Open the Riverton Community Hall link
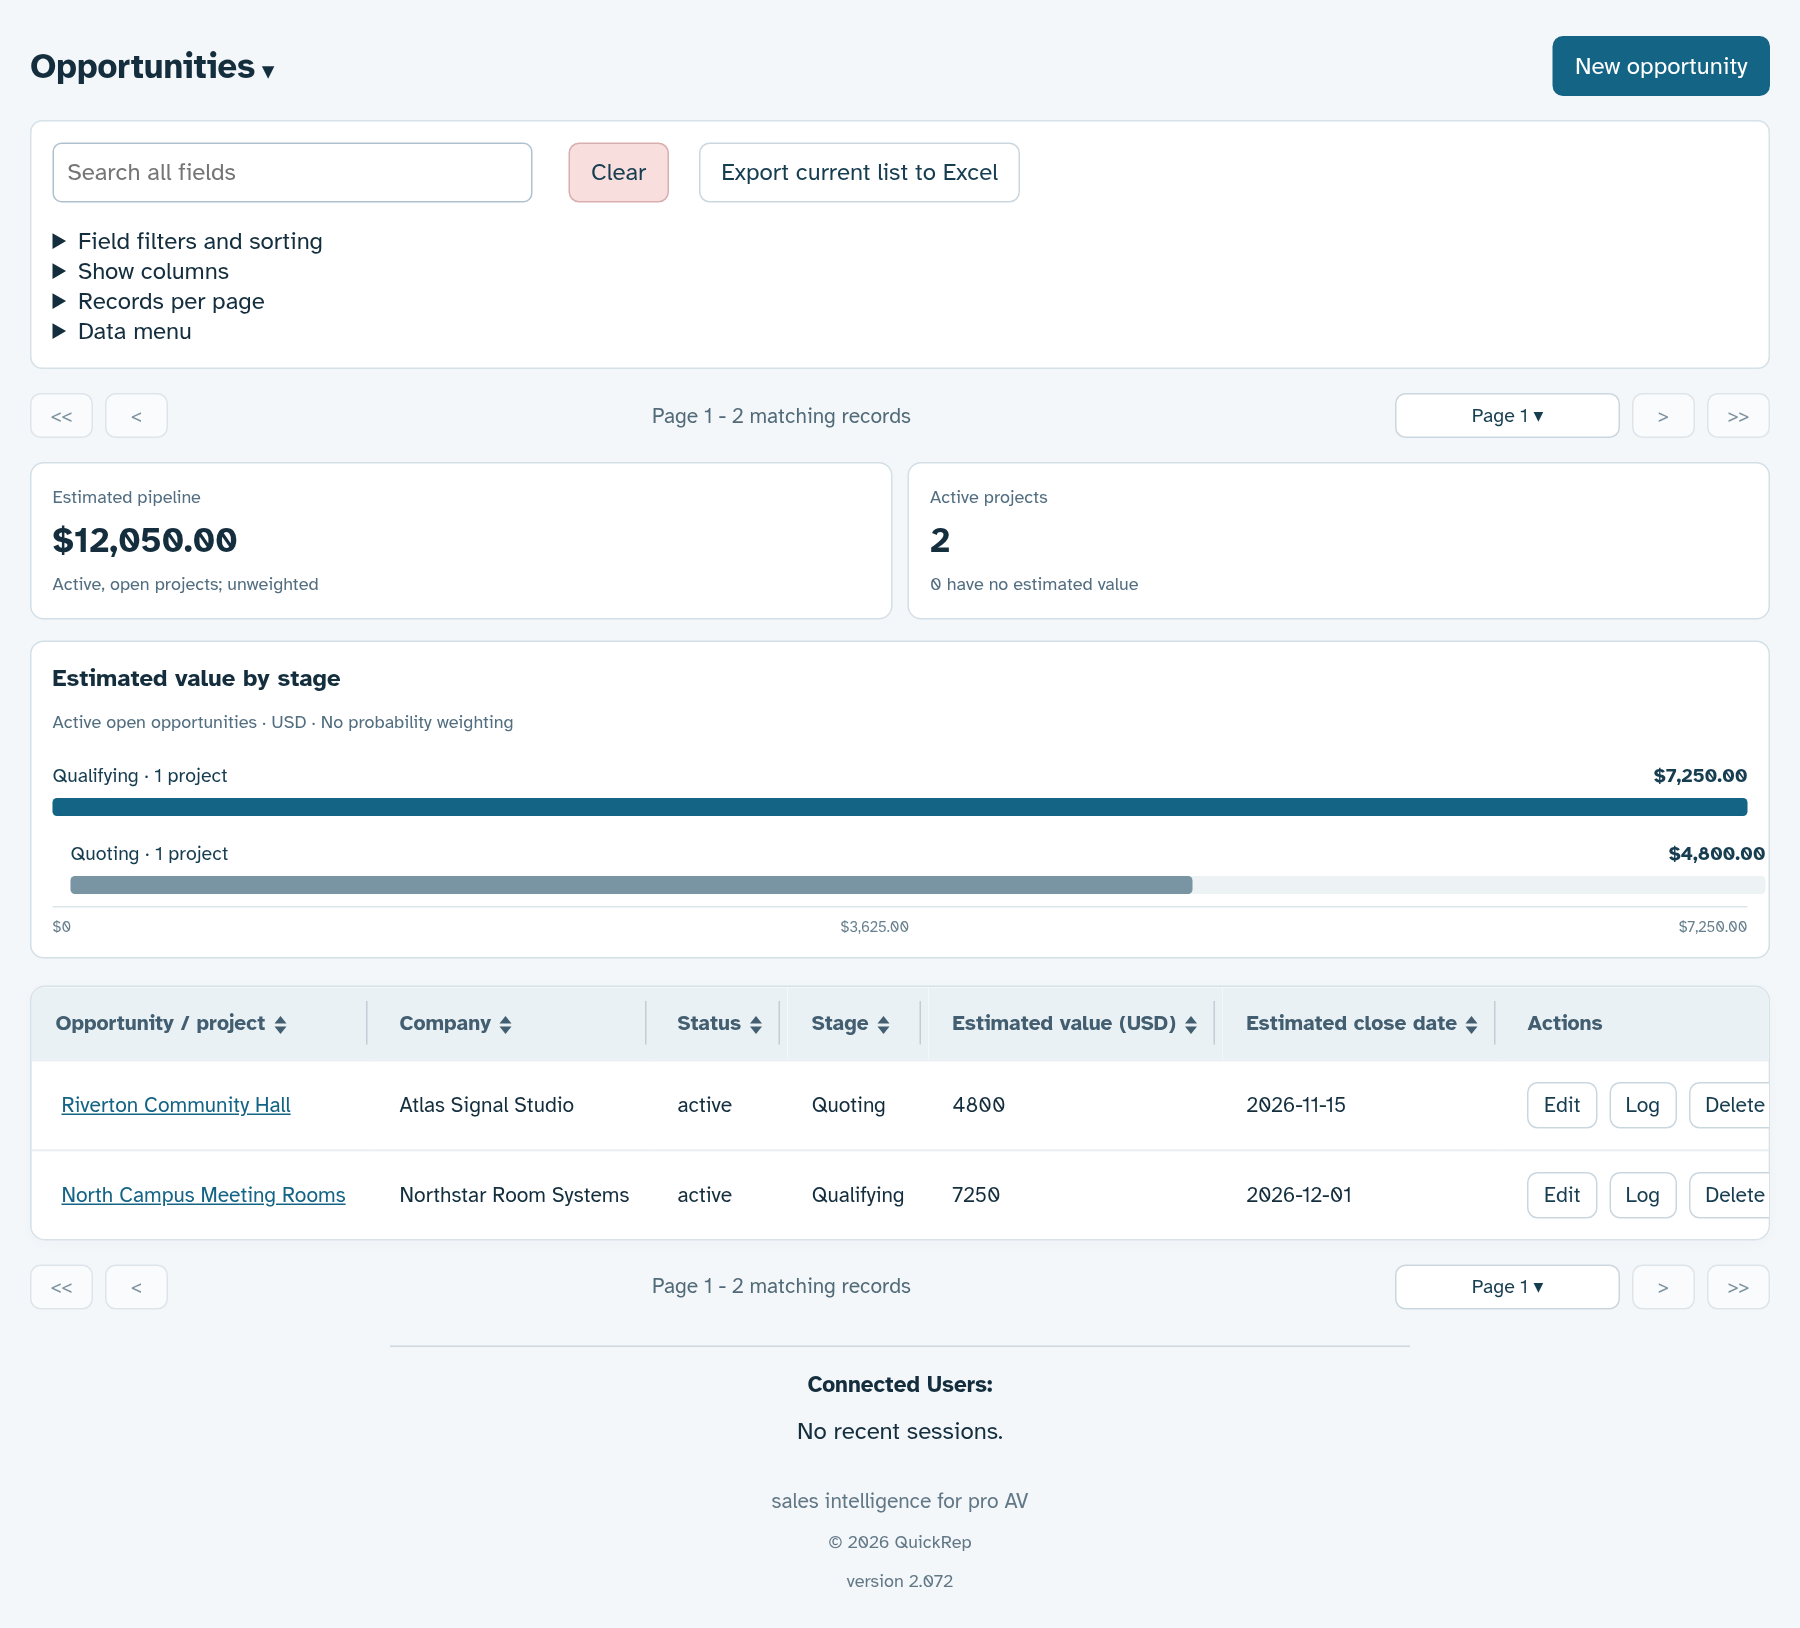Viewport: 1800px width, 1628px height. (x=176, y=1105)
